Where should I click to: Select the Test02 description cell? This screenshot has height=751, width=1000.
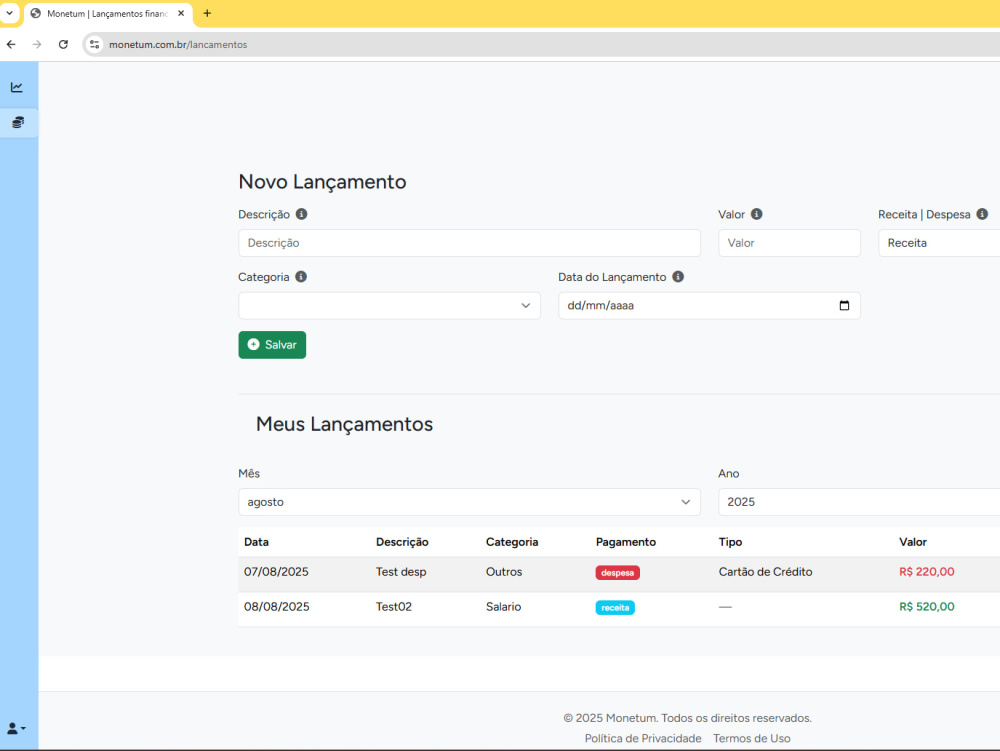[x=393, y=607]
